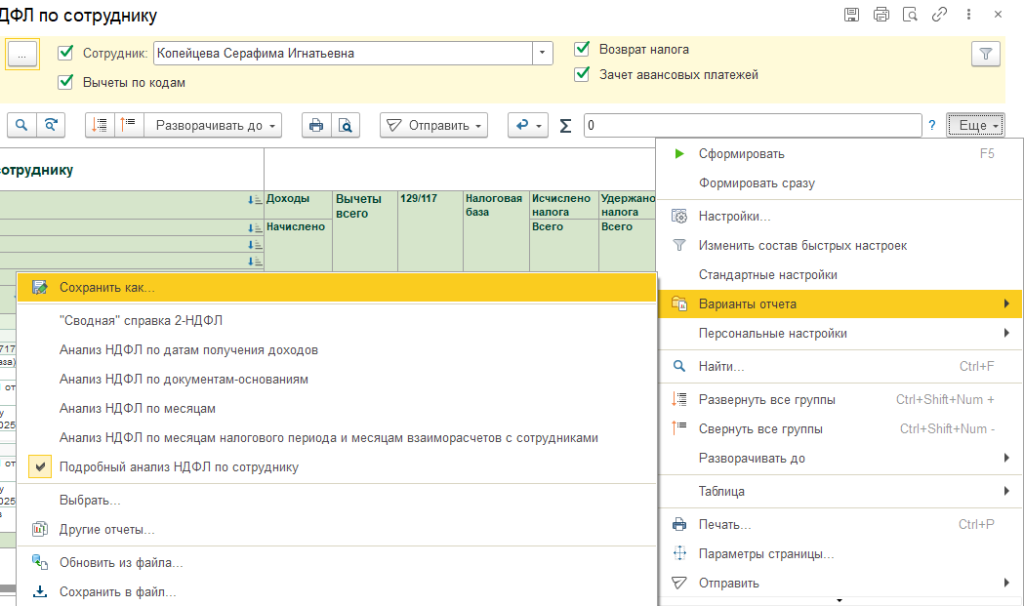
Task: Click the print preview icon in report toolbar
Action: click(x=345, y=125)
